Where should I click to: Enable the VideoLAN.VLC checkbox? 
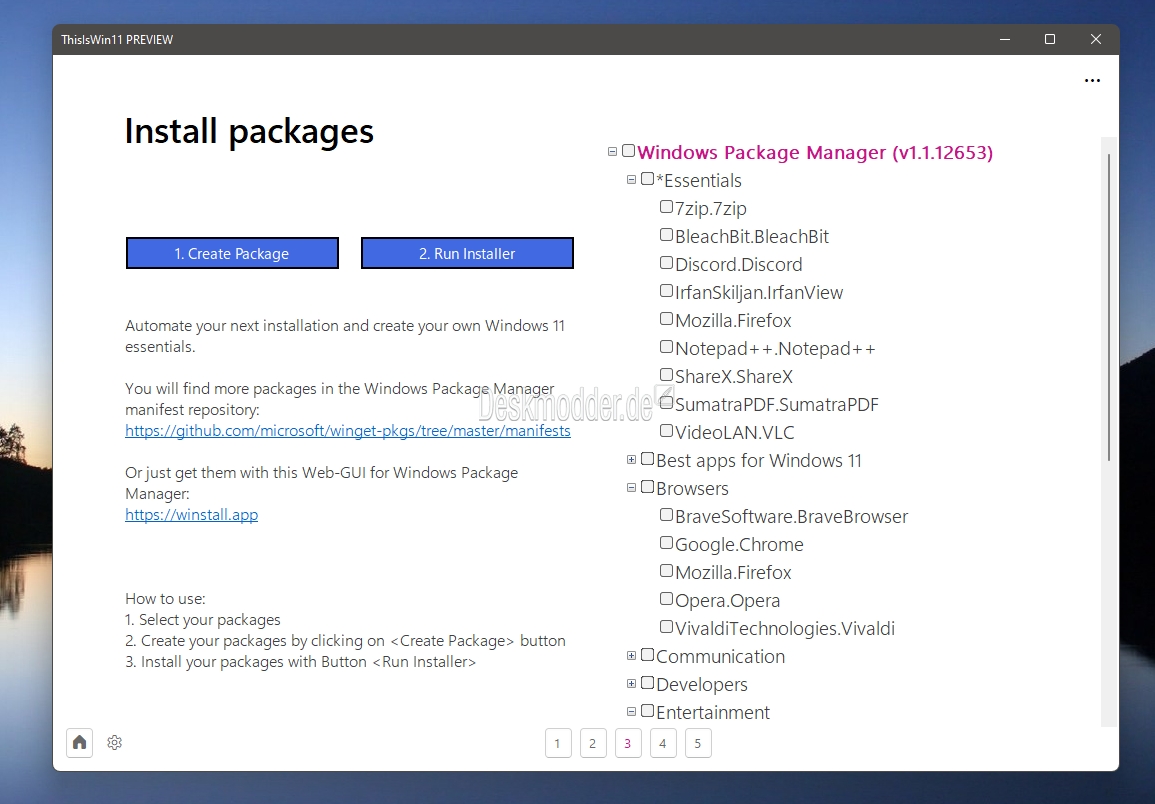point(667,431)
